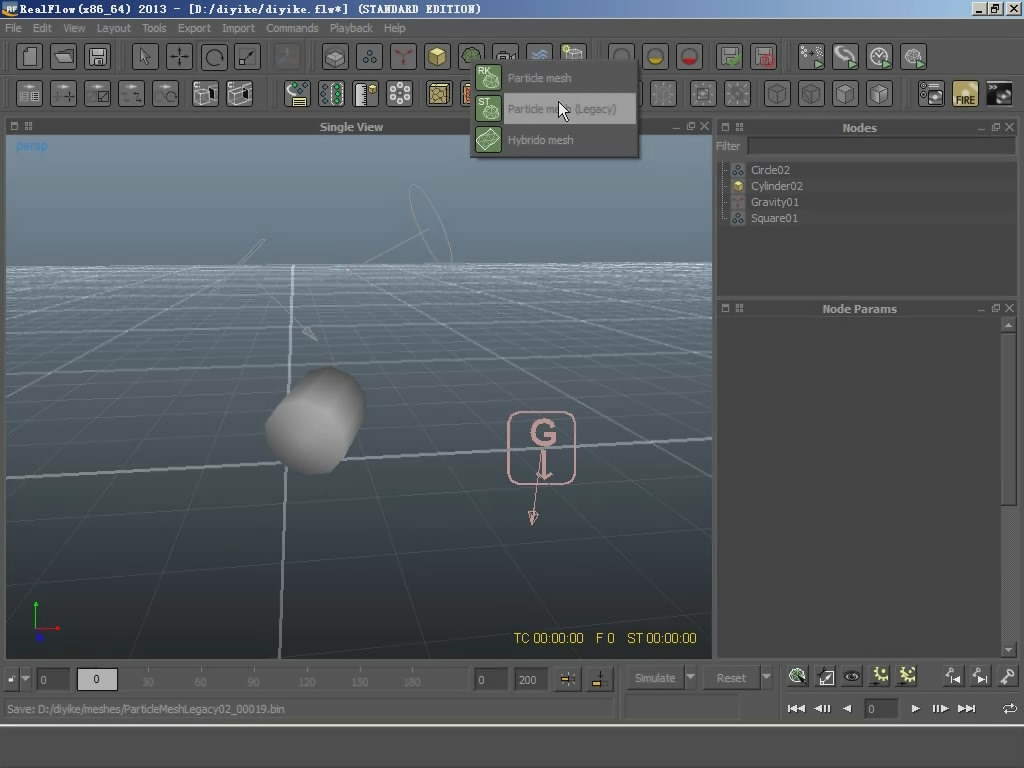The height and width of the screenshot is (768, 1024).
Task: Toggle the second green gear simulation icon
Action: (x=907, y=677)
